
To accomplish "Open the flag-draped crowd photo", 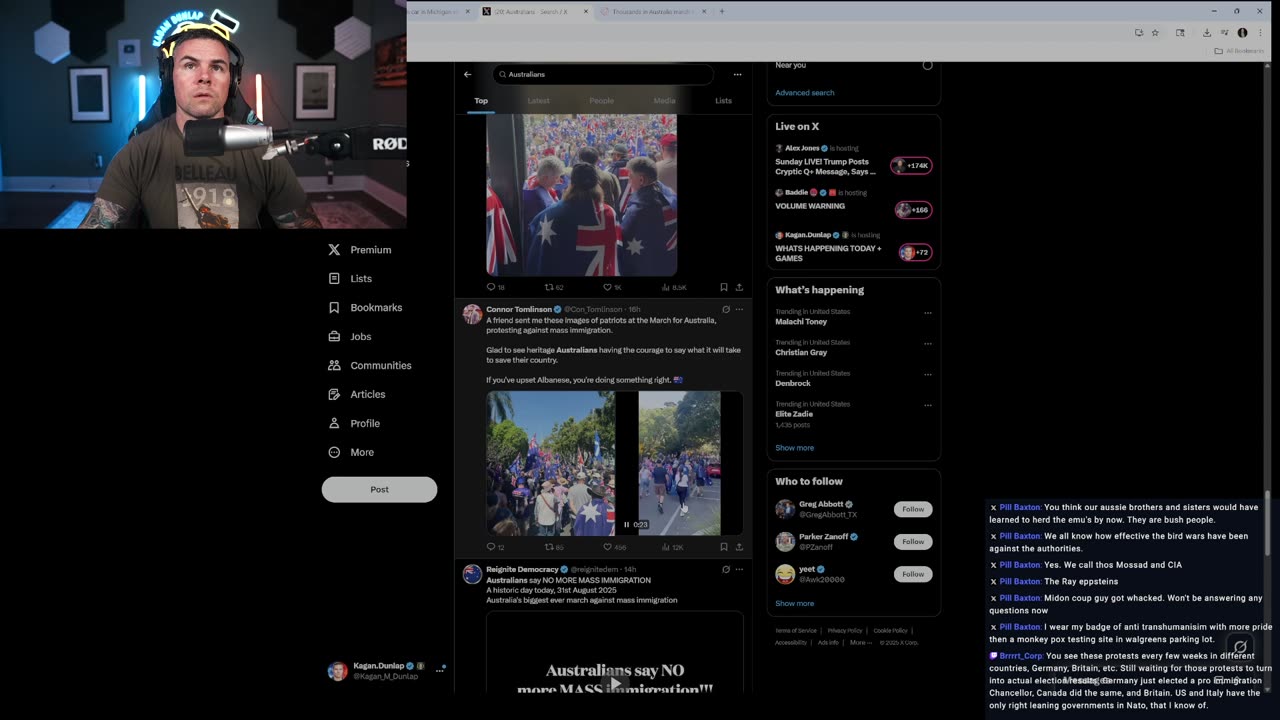I will (581, 194).
